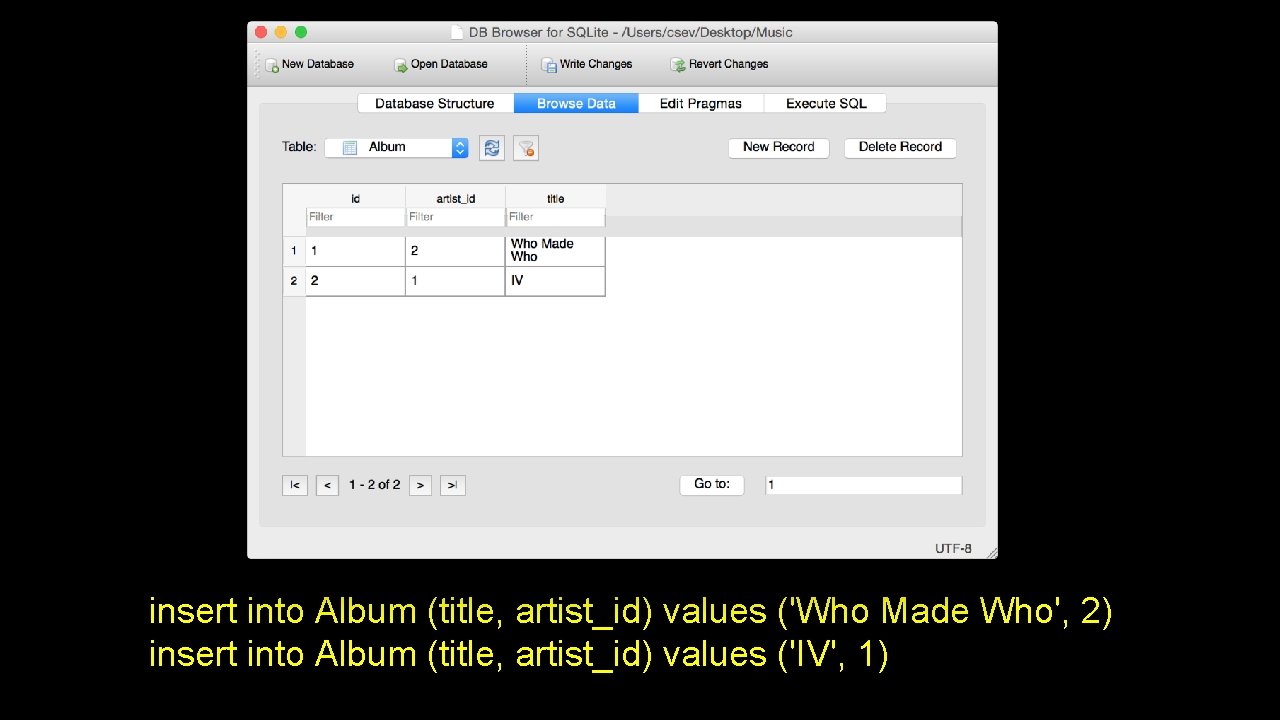Select the Browse Data tab

pyautogui.click(x=576, y=103)
